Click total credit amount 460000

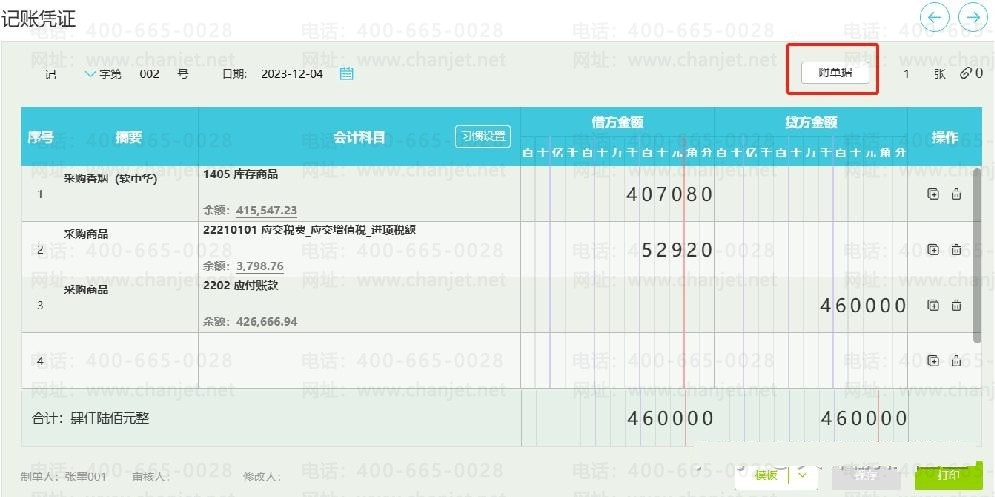863,418
